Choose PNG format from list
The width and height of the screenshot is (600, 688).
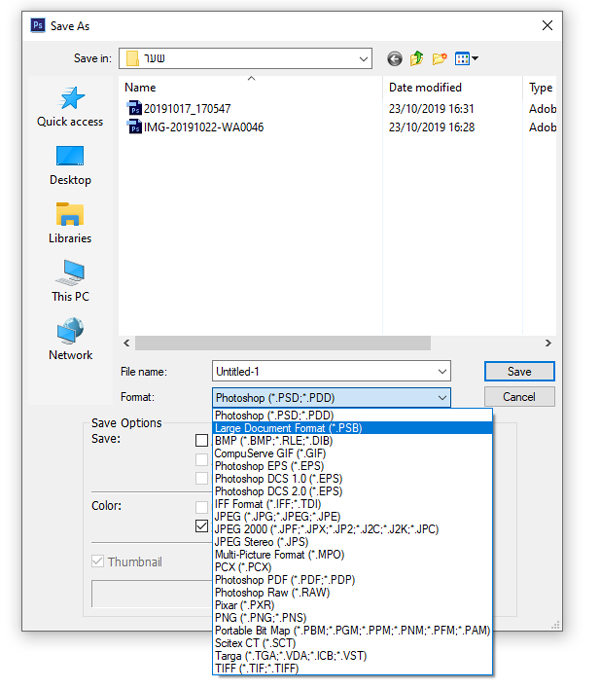coord(352,618)
